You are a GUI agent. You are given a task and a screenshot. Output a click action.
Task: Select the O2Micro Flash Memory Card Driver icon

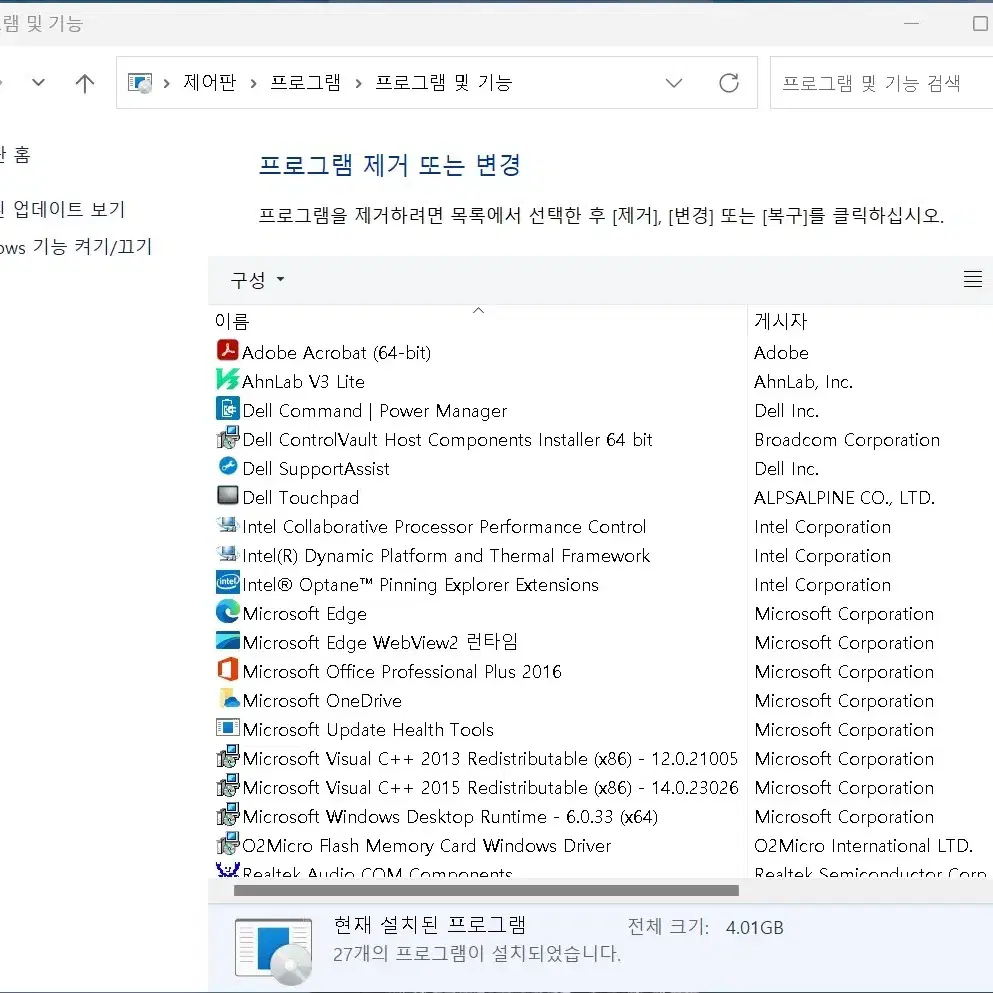click(x=227, y=844)
